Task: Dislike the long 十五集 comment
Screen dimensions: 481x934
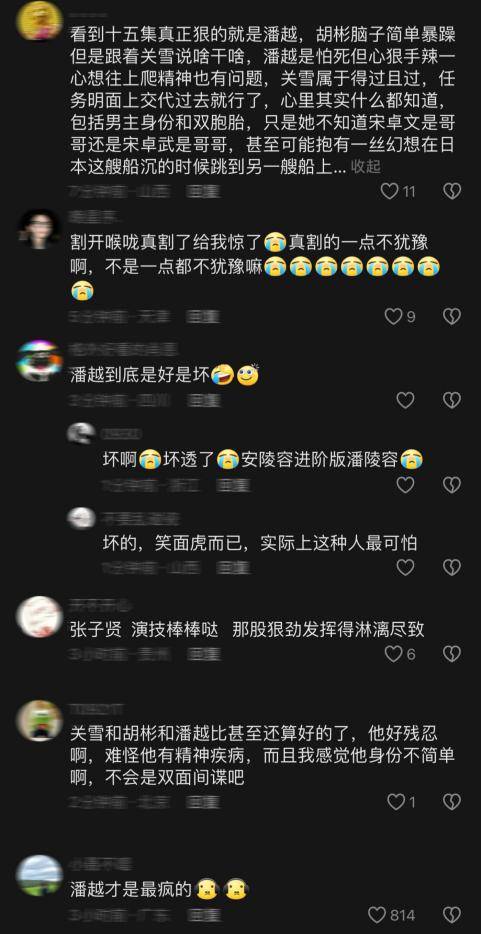Action: tap(452, 191)
